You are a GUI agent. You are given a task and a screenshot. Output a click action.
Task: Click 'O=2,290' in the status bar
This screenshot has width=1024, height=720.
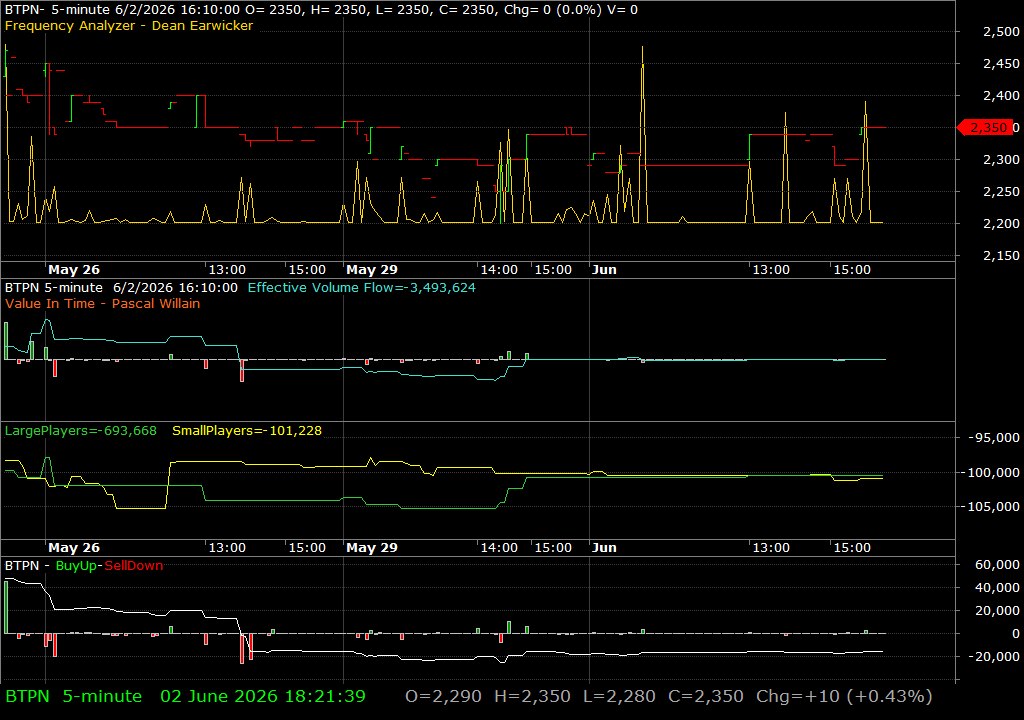[443, 696]
